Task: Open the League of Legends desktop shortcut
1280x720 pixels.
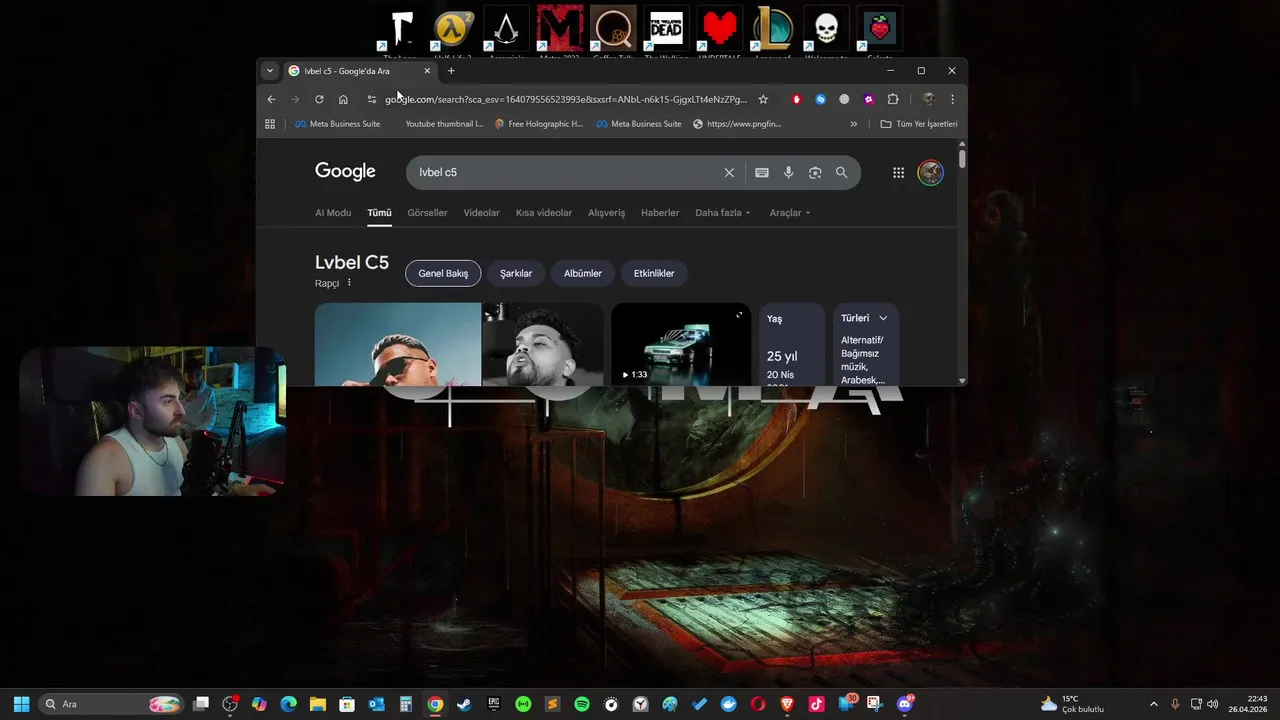Action: [773, 29]
